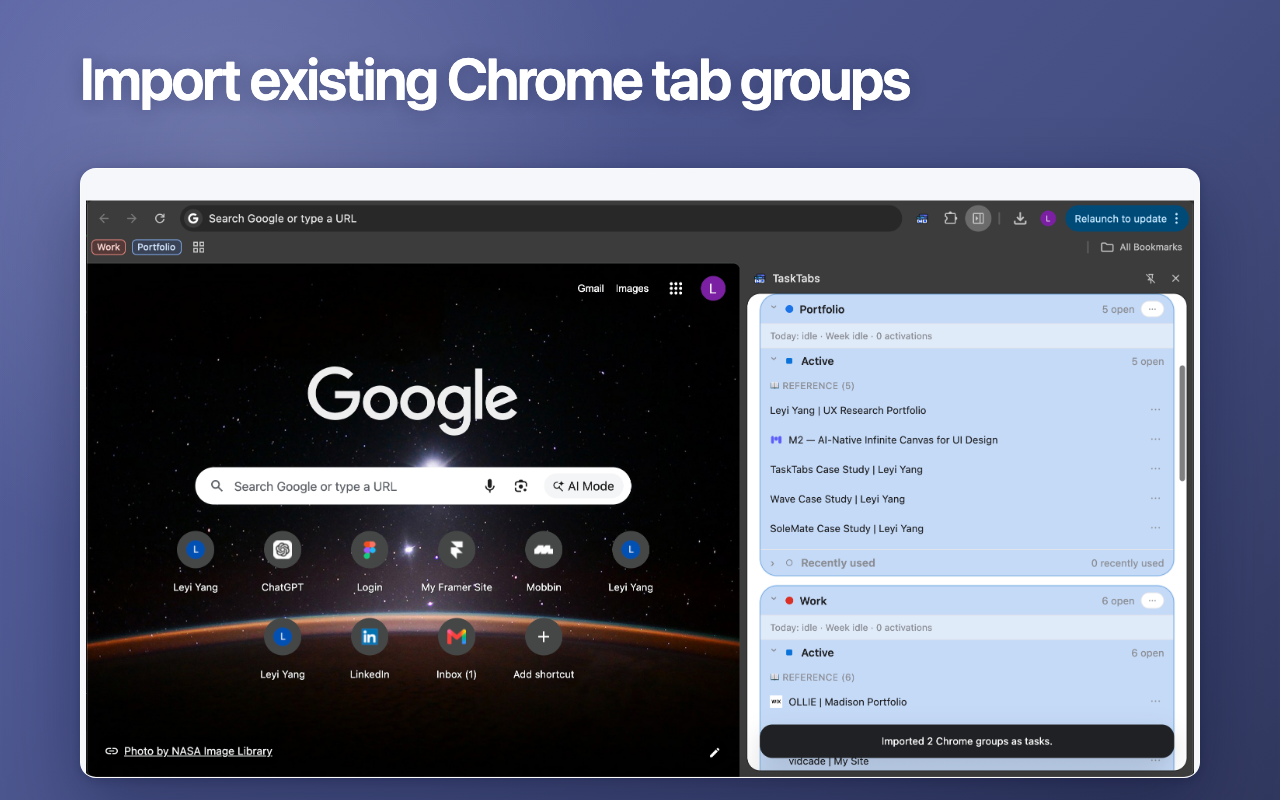Click the Add shortcut plus button
The height and width of the screenshot is (800, 1280).
pyautogui.click(x=543, y=636)
